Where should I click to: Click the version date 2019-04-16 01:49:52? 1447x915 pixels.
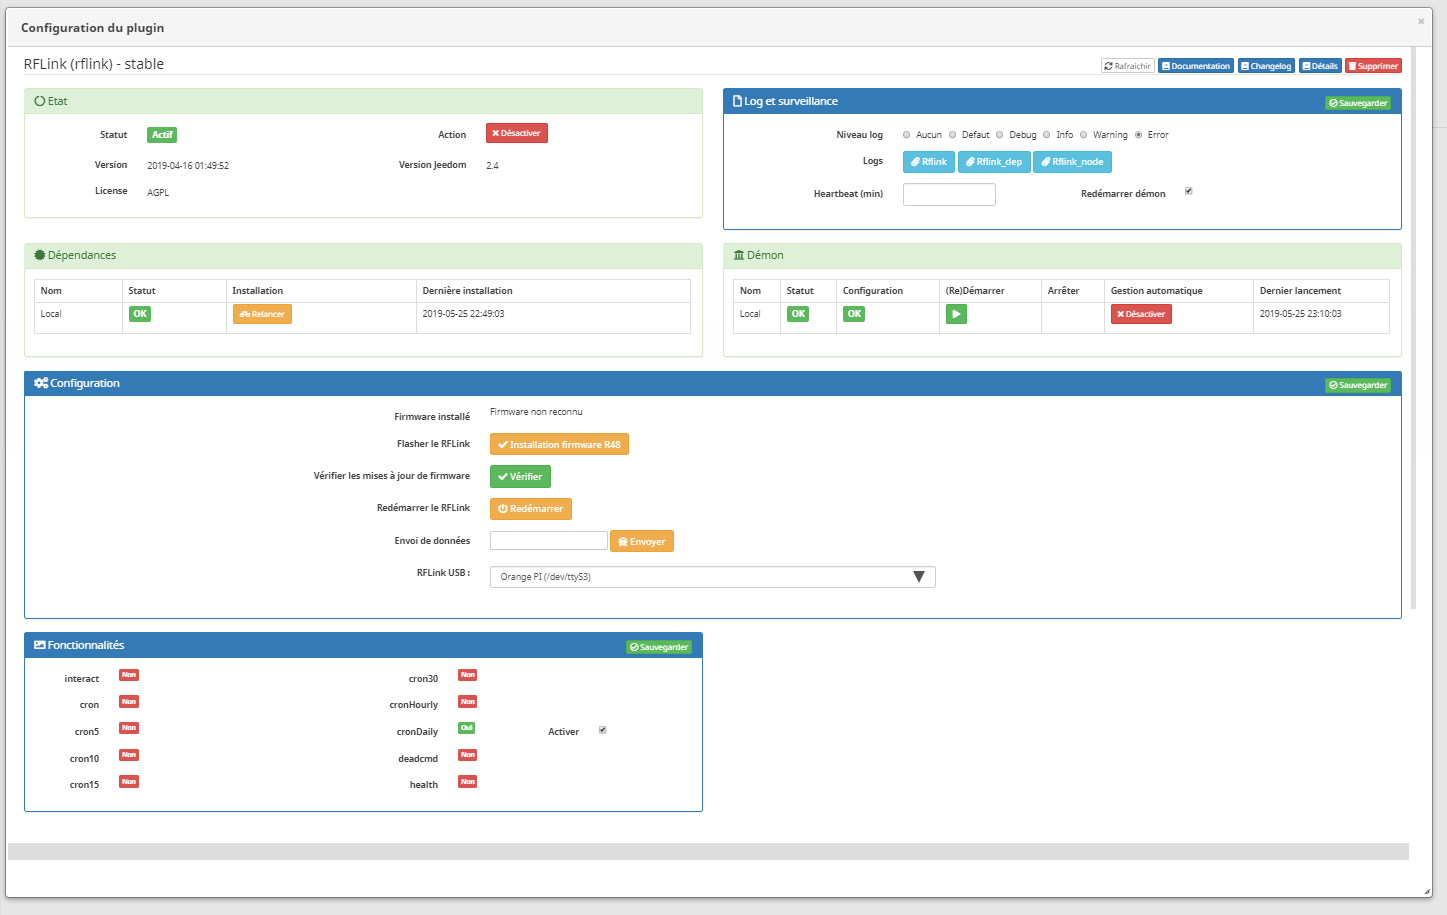(188, 166)
